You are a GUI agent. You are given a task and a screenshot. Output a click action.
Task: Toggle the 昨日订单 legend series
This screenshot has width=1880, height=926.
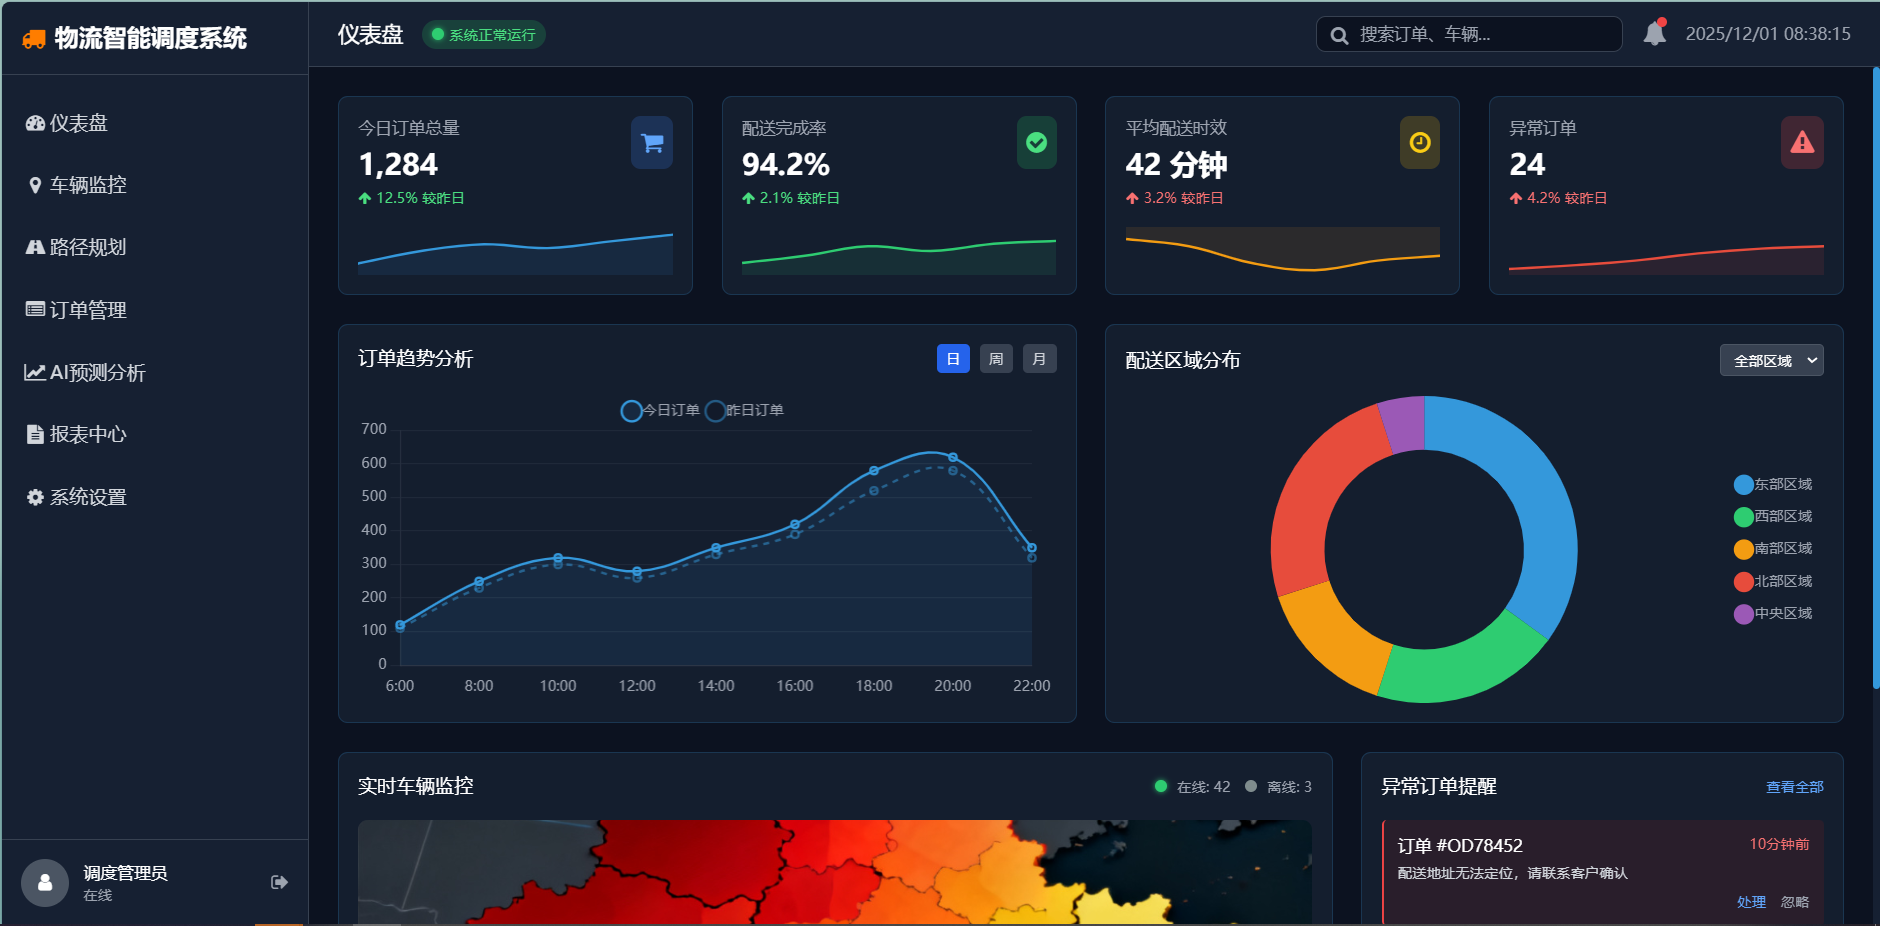click(745, 411)
